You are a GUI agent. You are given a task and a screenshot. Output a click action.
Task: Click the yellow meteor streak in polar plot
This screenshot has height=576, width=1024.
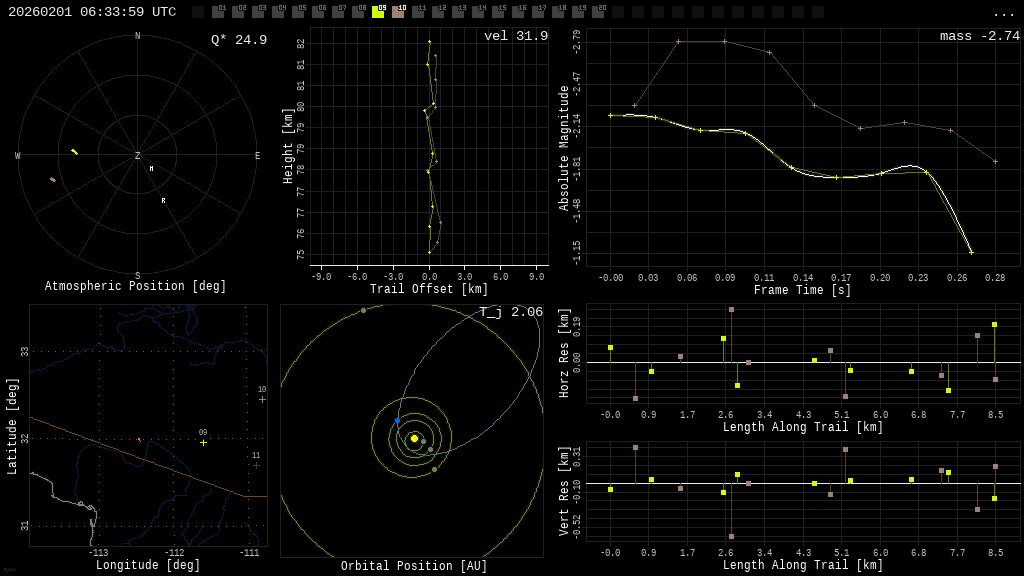[74, 152]
